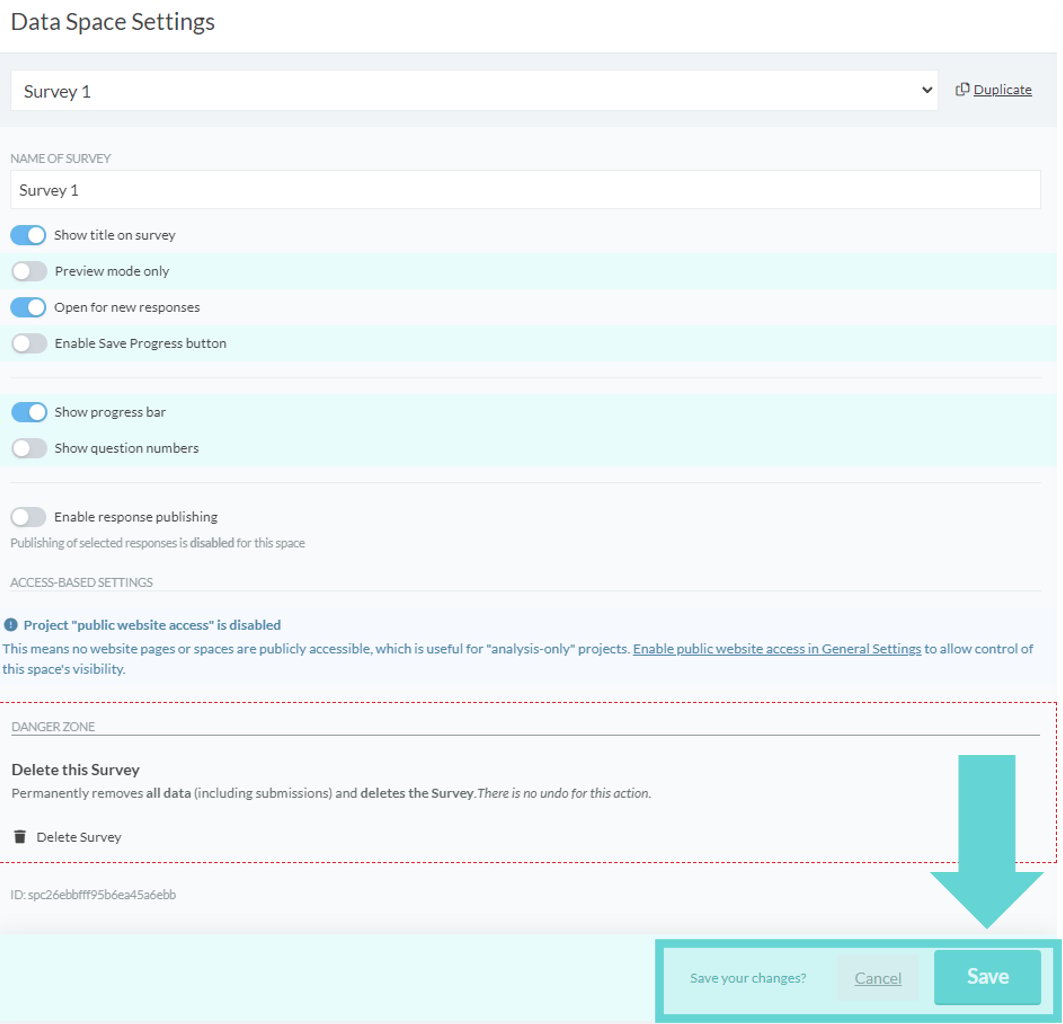Image resolution: width=1063 pixels, height=1024 pixels.
Task: Turn on Enable response publishing switch
Action: point(28,517)
